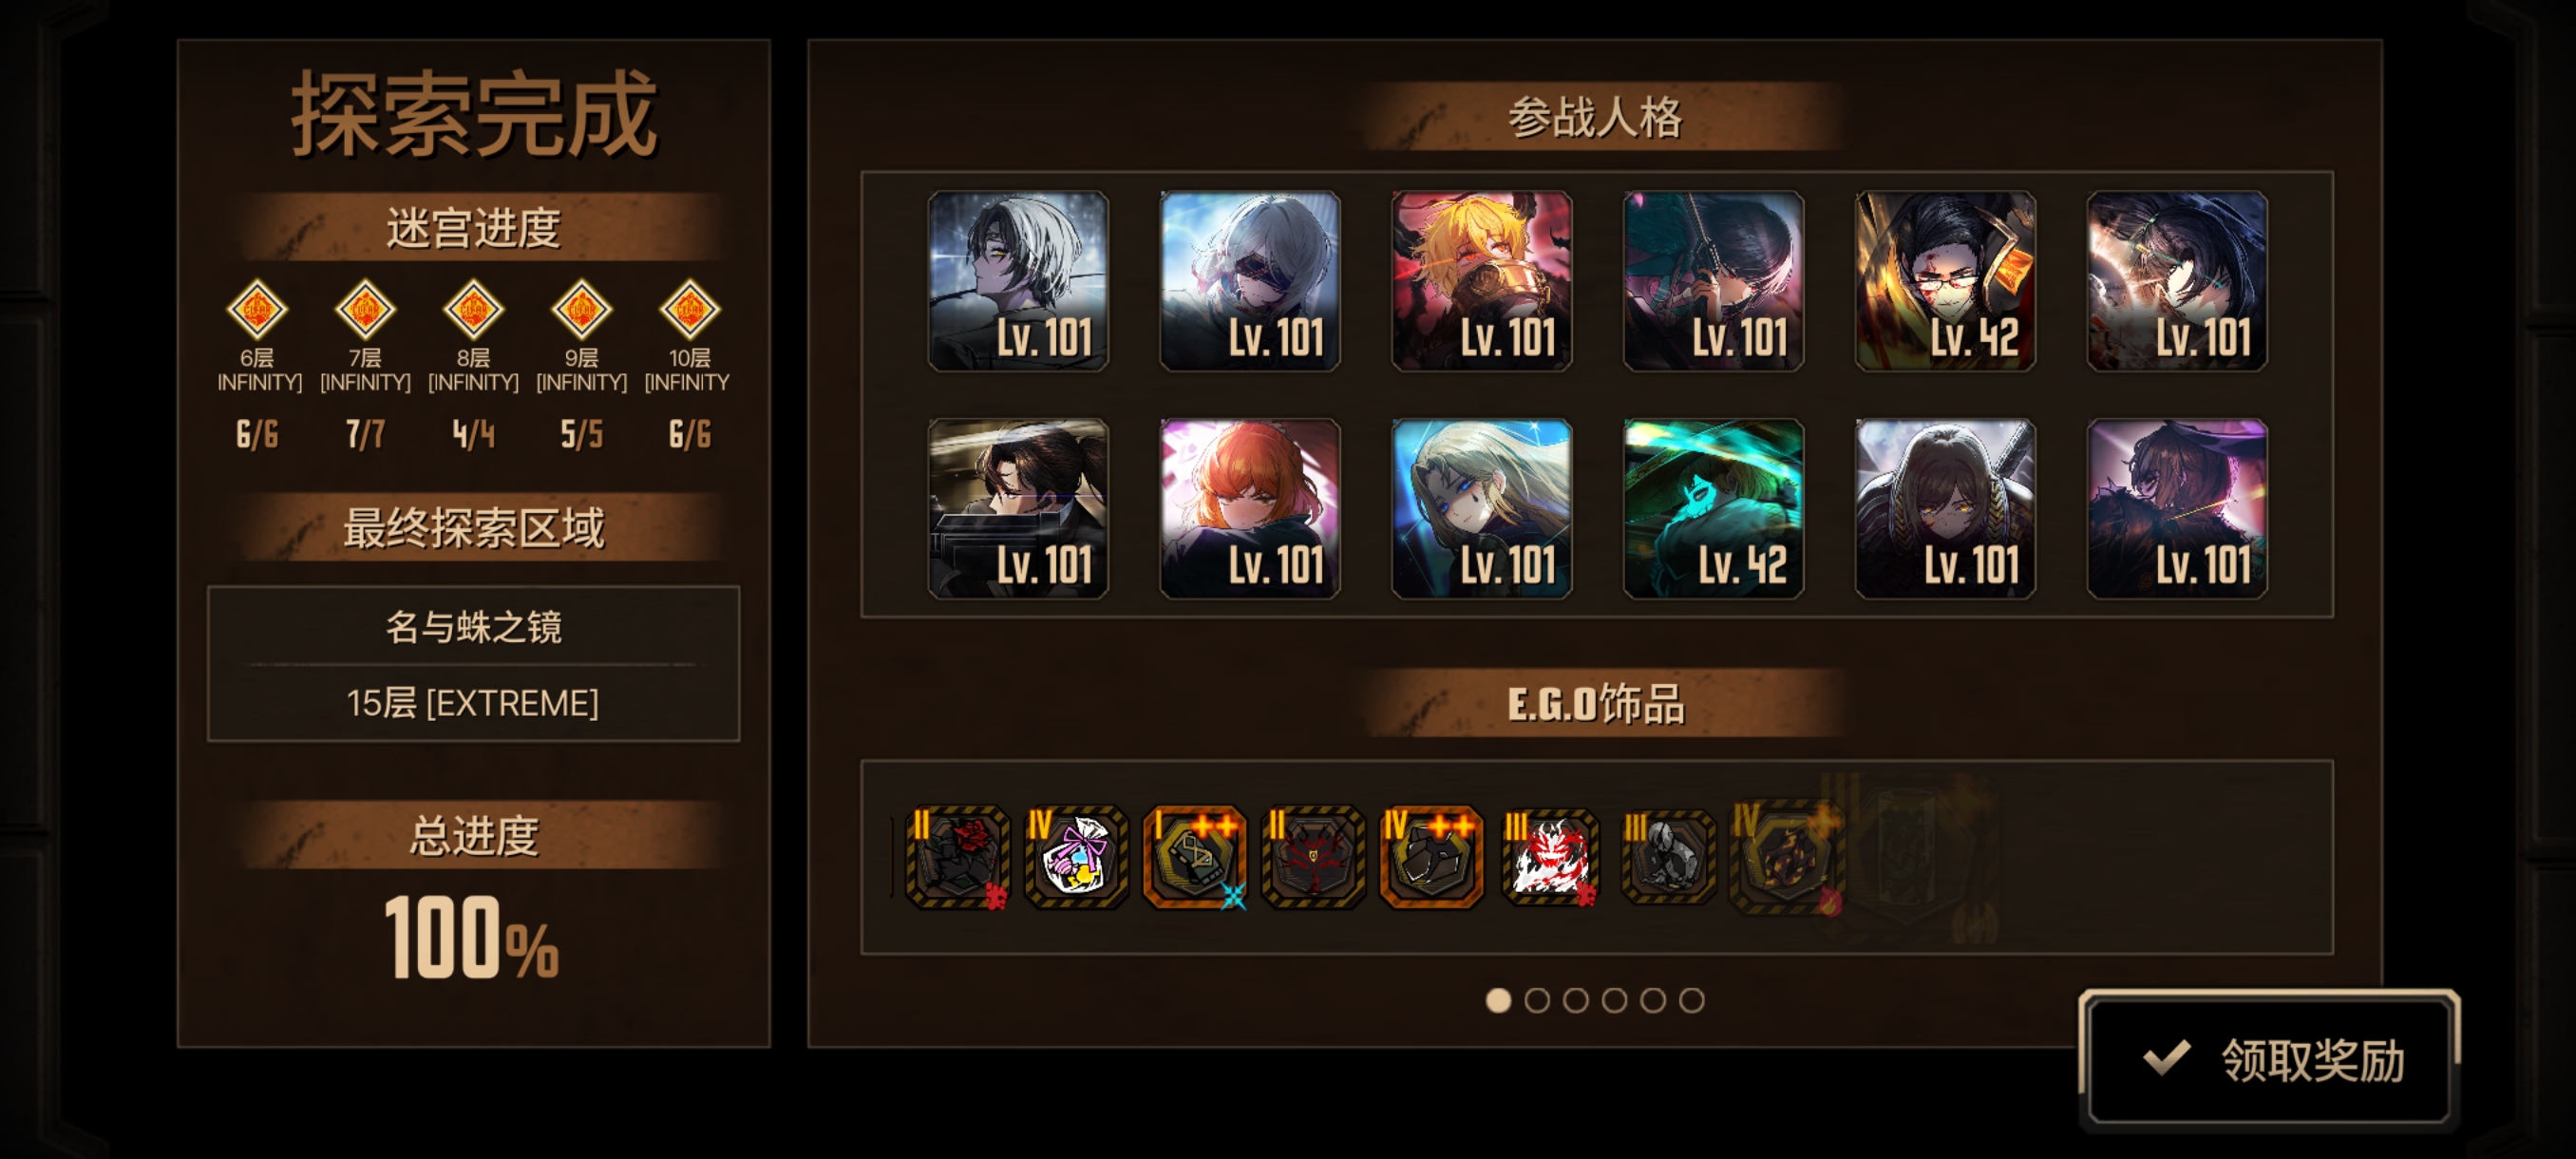2576x1159 pixels.
Task: Switch to third gift page dot
Action: coord(1575,1000)
